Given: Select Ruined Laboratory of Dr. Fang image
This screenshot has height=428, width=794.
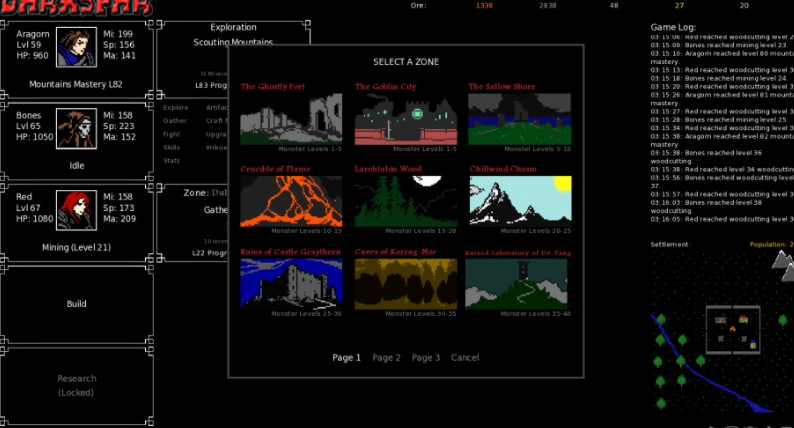Looking at the screenshot, I should pos(517,284).
